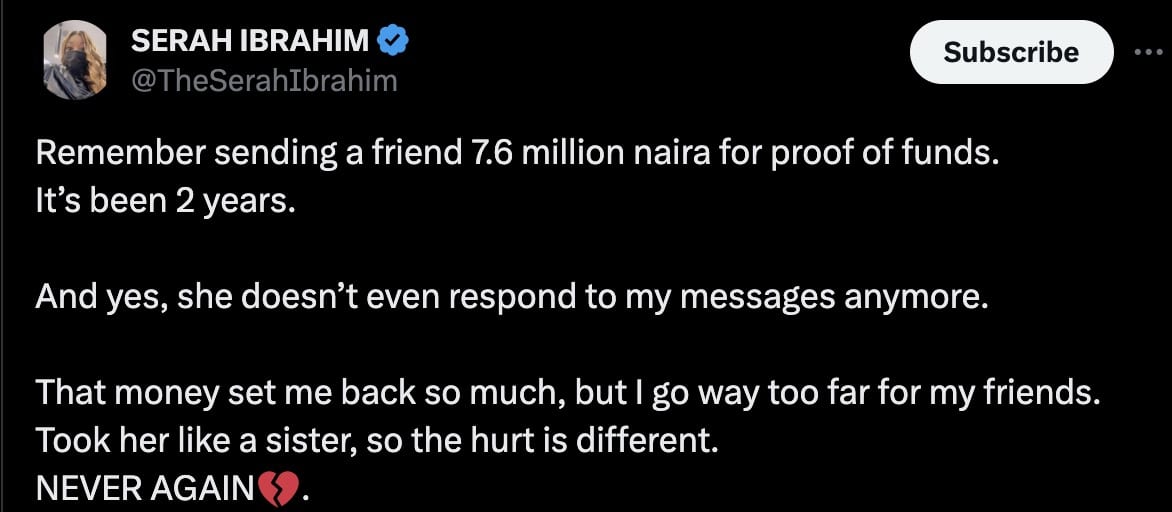Screen dimensions: 1172x512
Task: Click the "It's been 2 years." line
Action: (166, 200)
